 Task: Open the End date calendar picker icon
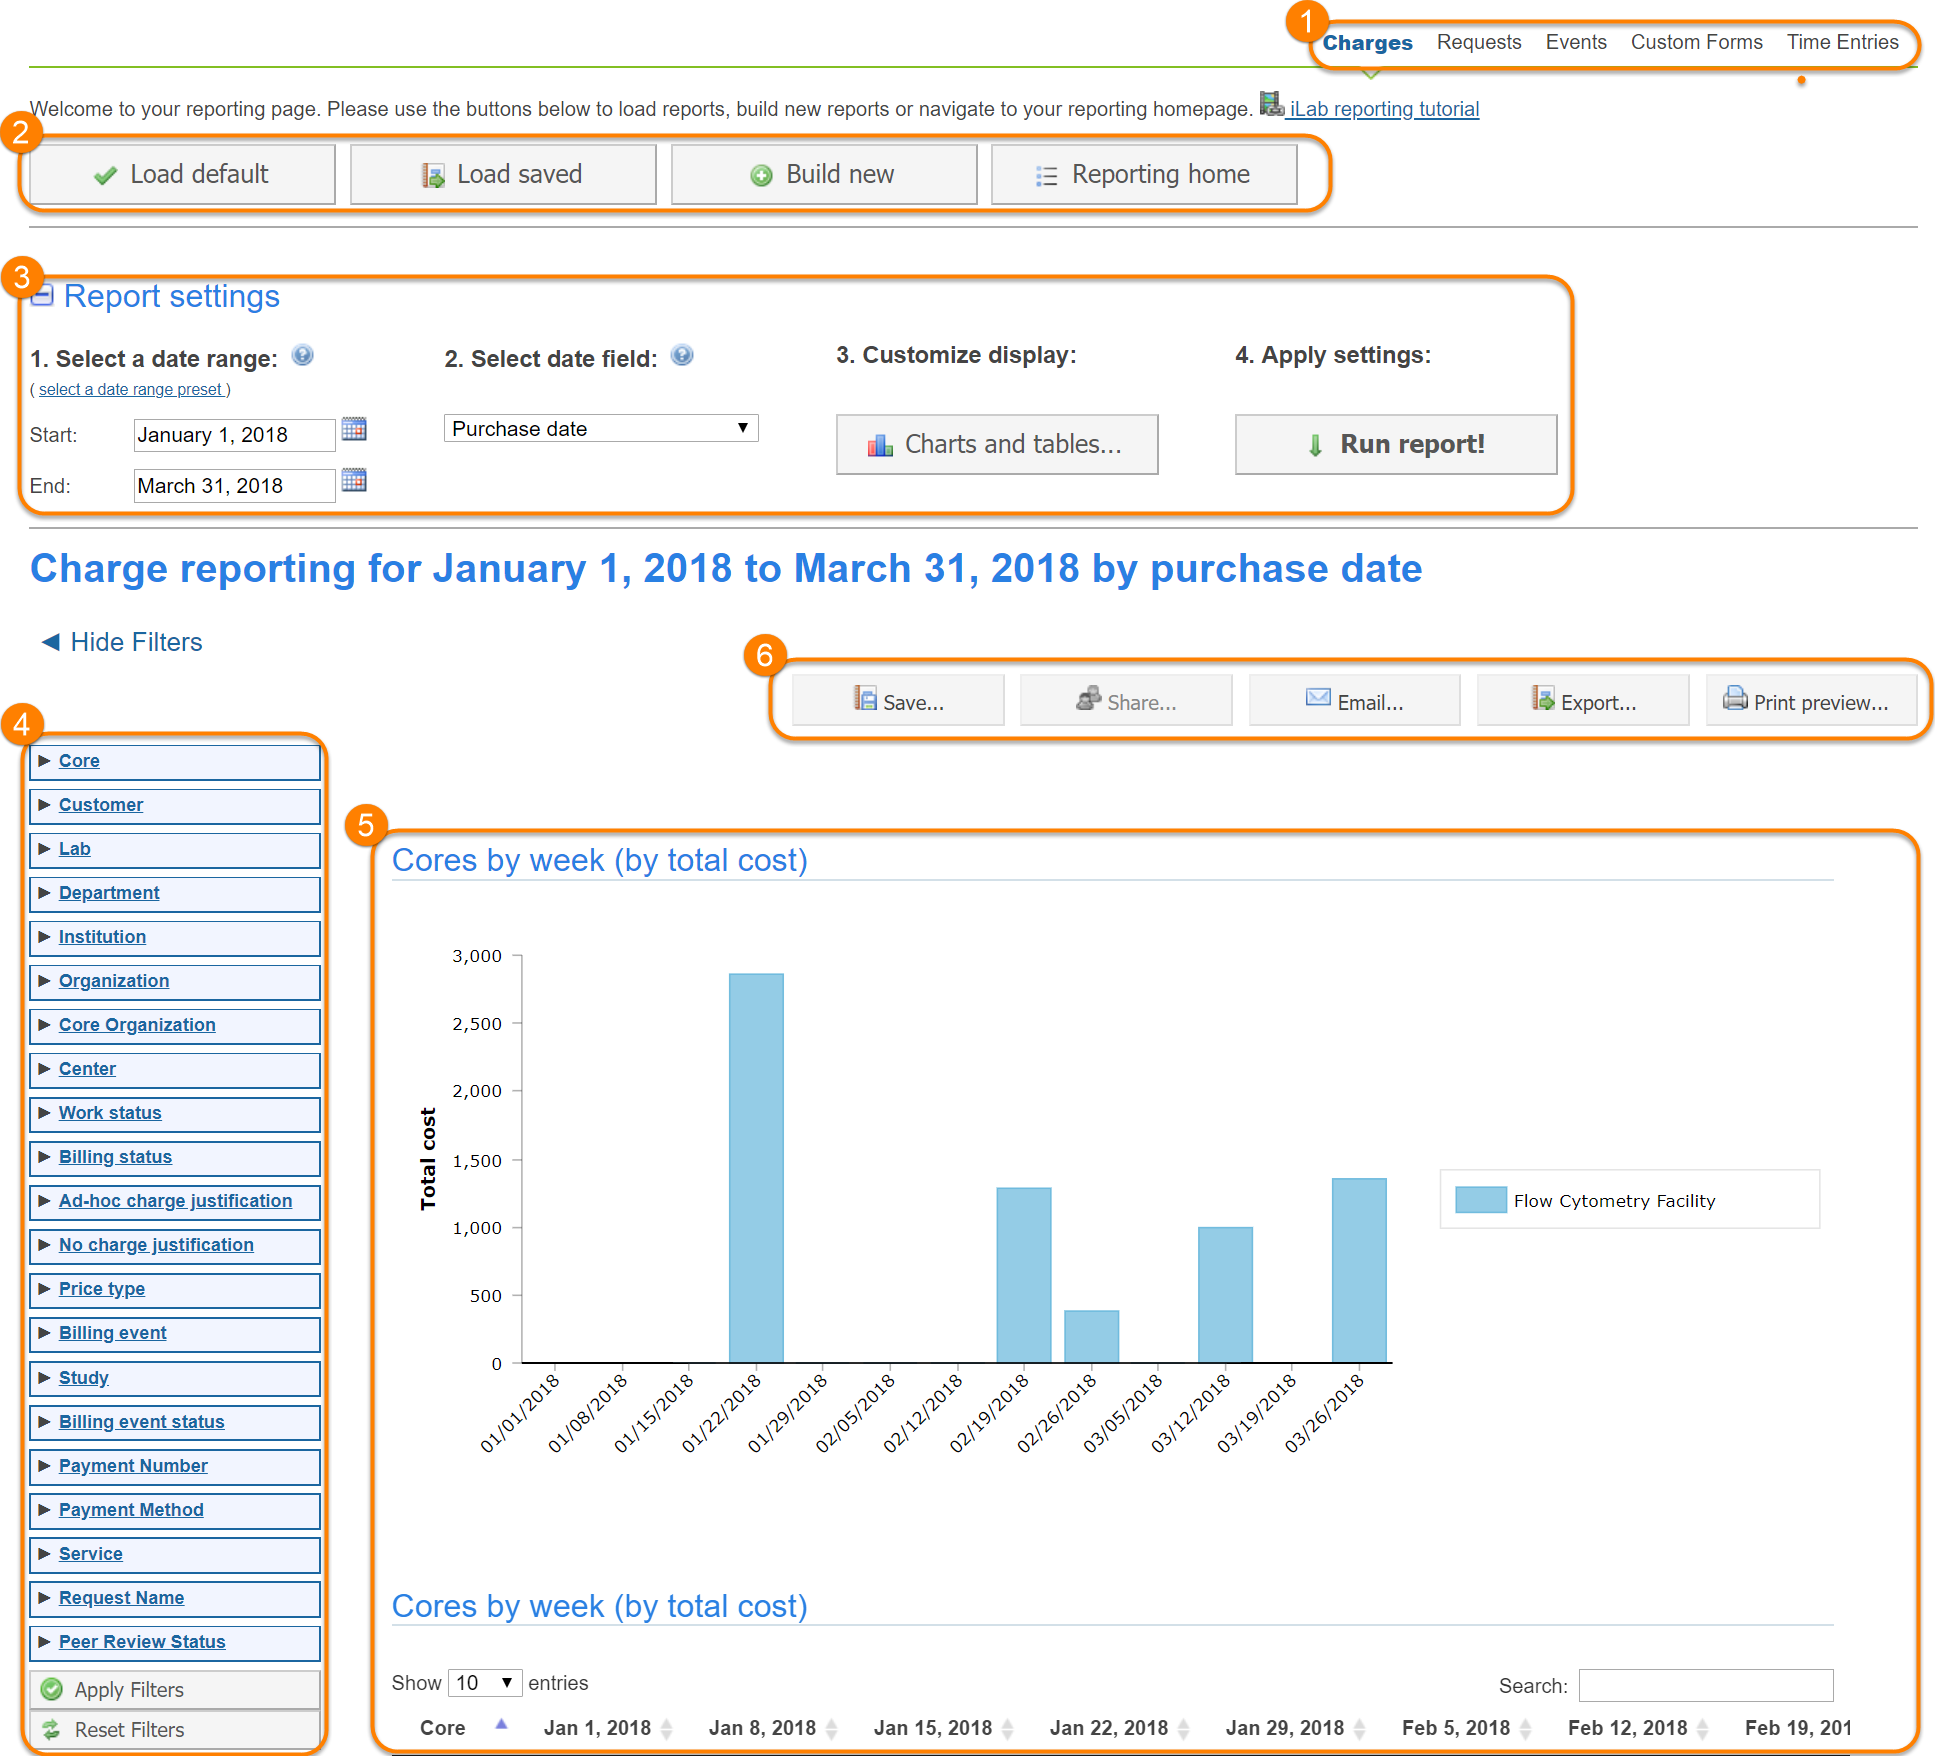coord(354,481)
